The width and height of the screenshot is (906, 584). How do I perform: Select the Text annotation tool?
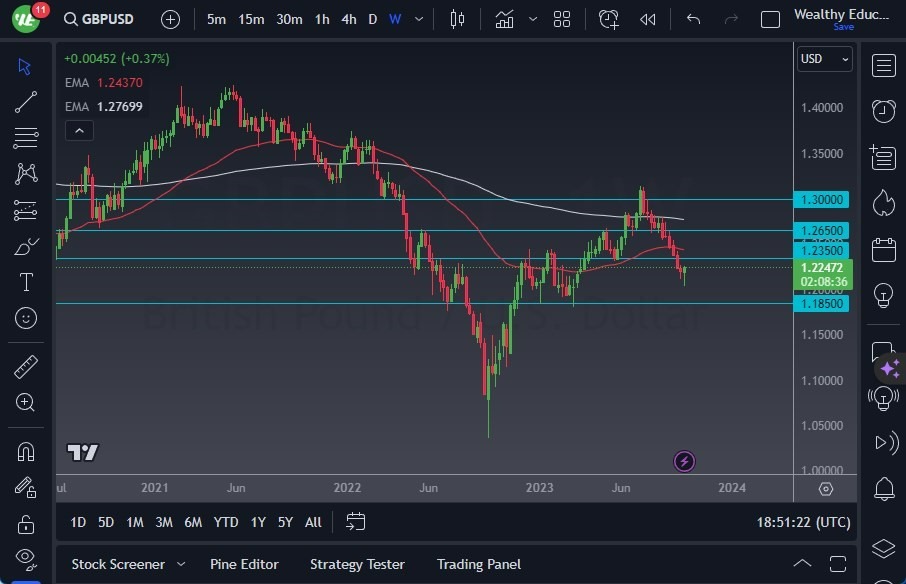click(25, 283)
